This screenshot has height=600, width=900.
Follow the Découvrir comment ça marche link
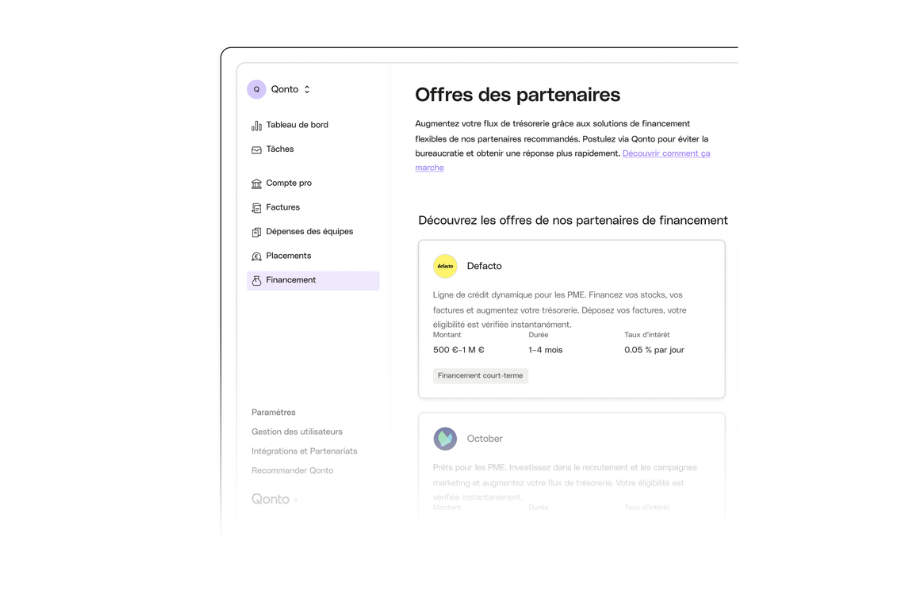coord(665,153)
